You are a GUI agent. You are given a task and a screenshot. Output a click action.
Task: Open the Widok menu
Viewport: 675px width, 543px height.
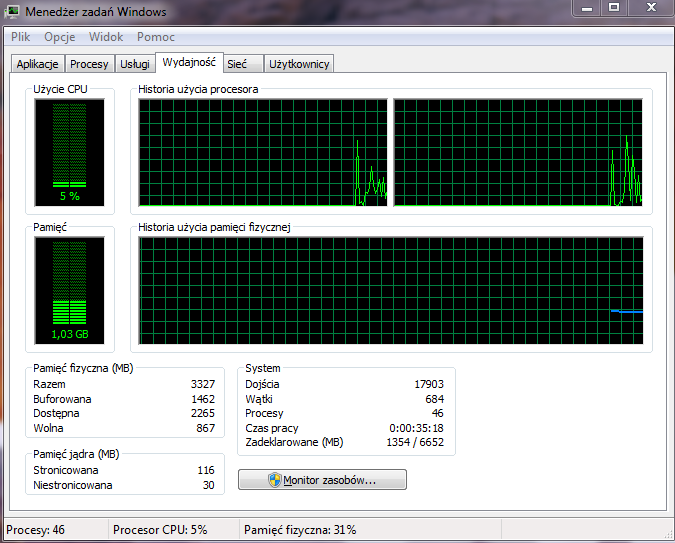[x=106, y=37]
